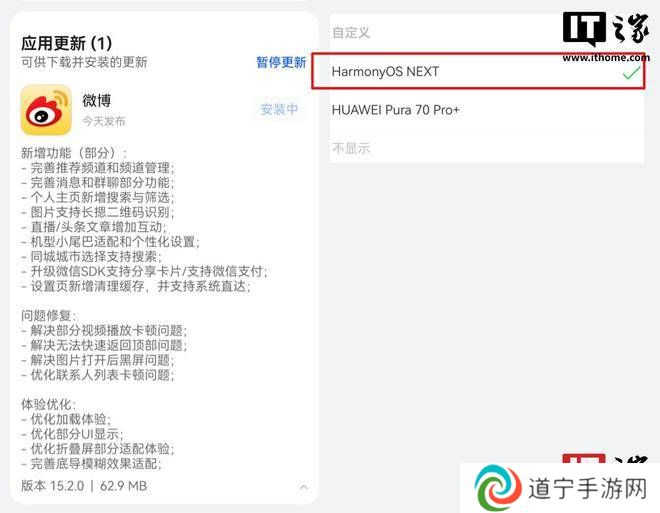Screen dimensions: 660x513
Task: Click the Daoning mobile game swirl logo
Action: click(498, 487)
